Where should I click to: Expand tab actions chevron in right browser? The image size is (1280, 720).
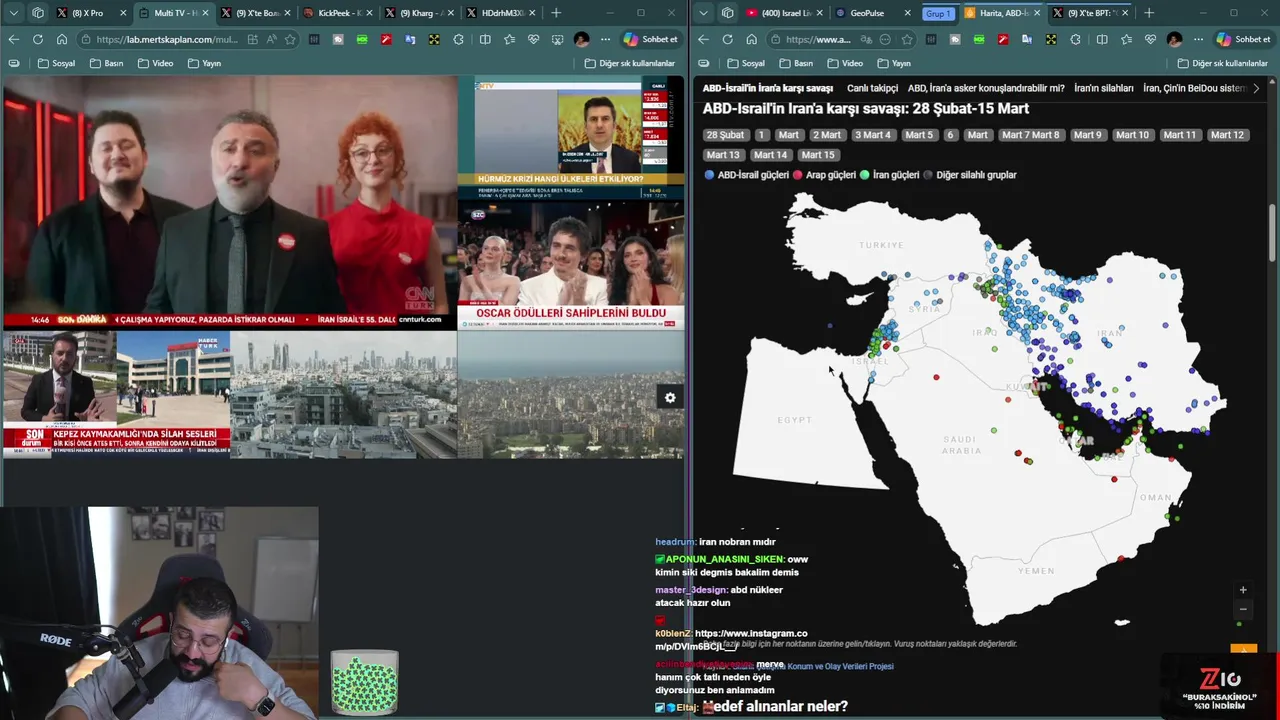[703, 13]
